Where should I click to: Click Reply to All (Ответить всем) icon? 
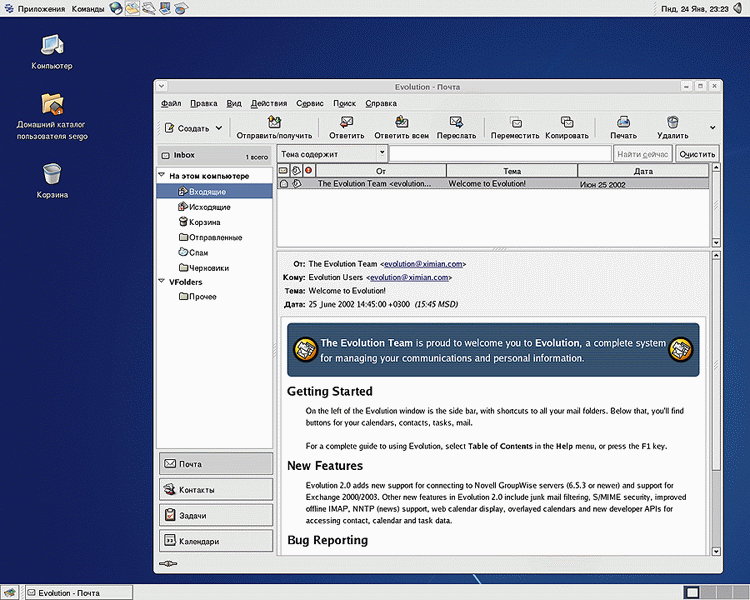pos(401,122)
